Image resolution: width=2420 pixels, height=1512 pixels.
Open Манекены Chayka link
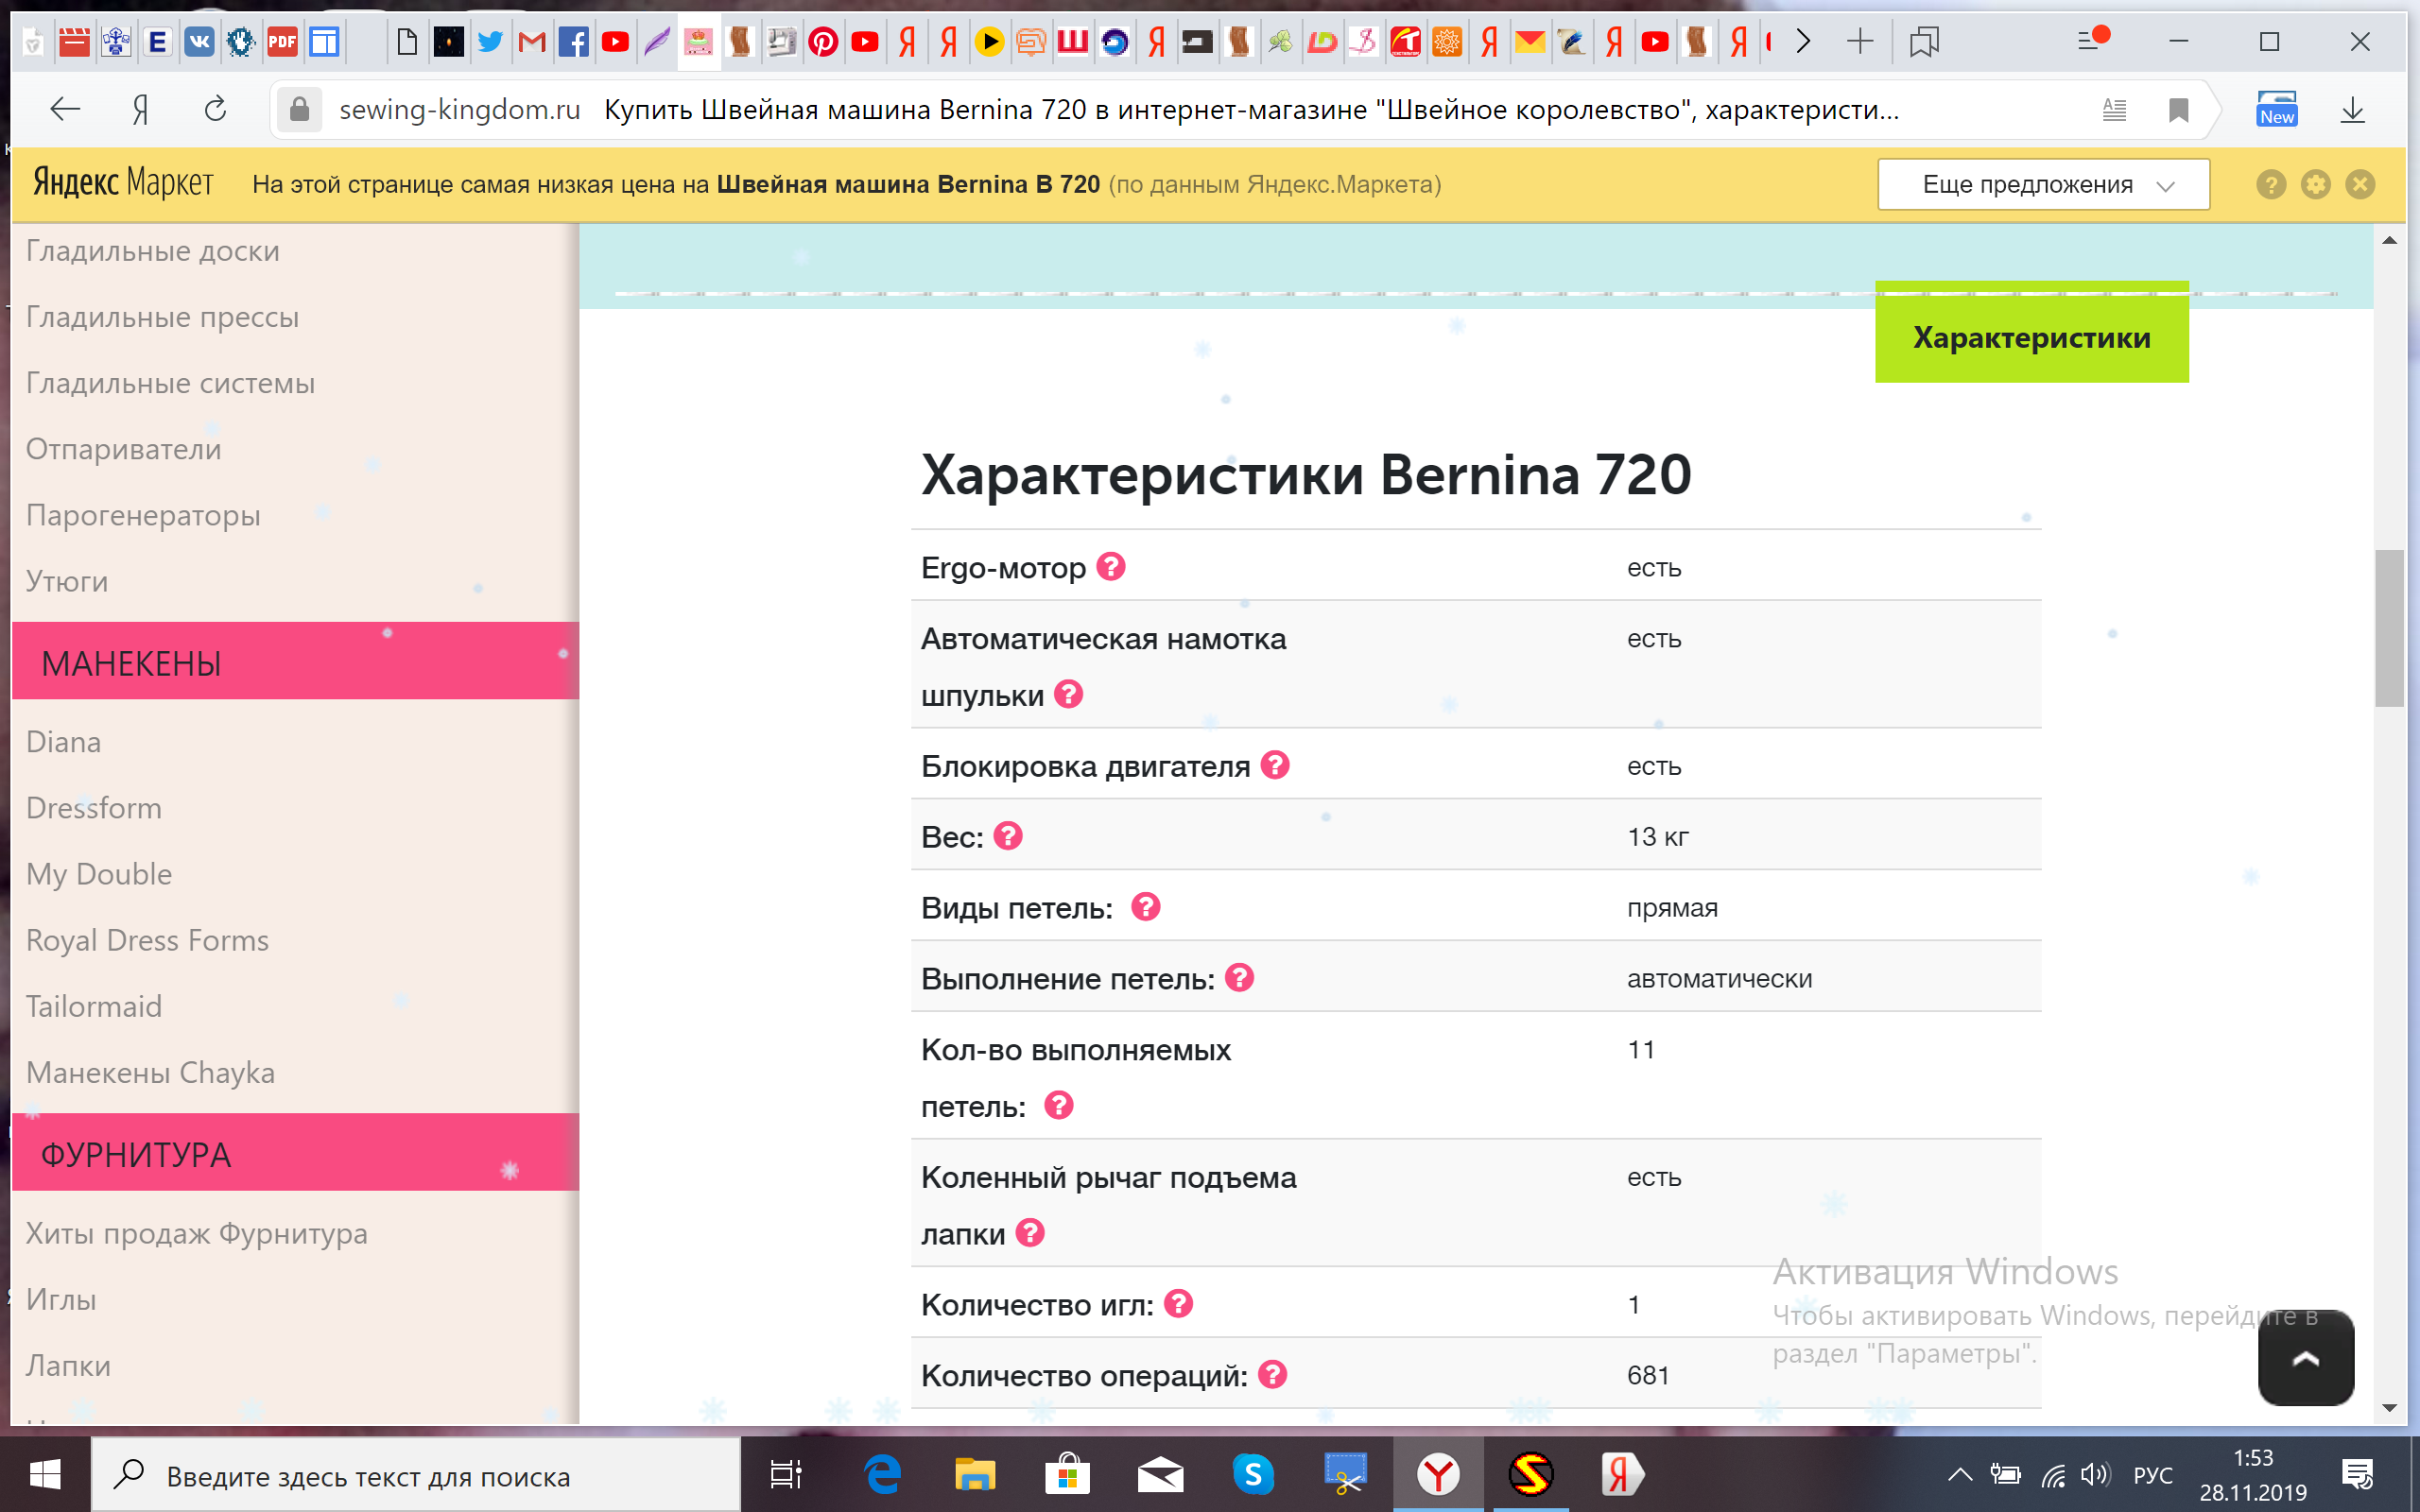coord(151,1072)
